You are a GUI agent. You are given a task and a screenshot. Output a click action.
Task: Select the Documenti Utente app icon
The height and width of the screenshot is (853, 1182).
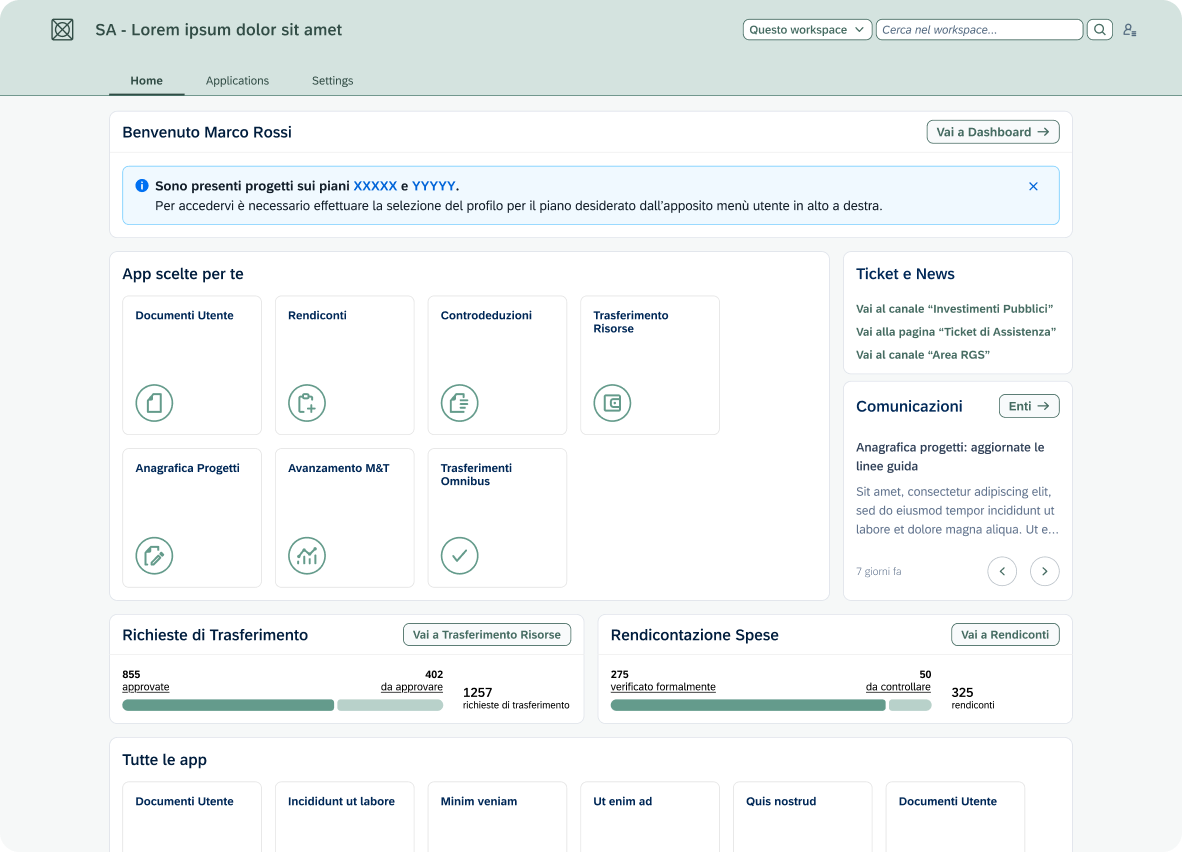[154, 403]
